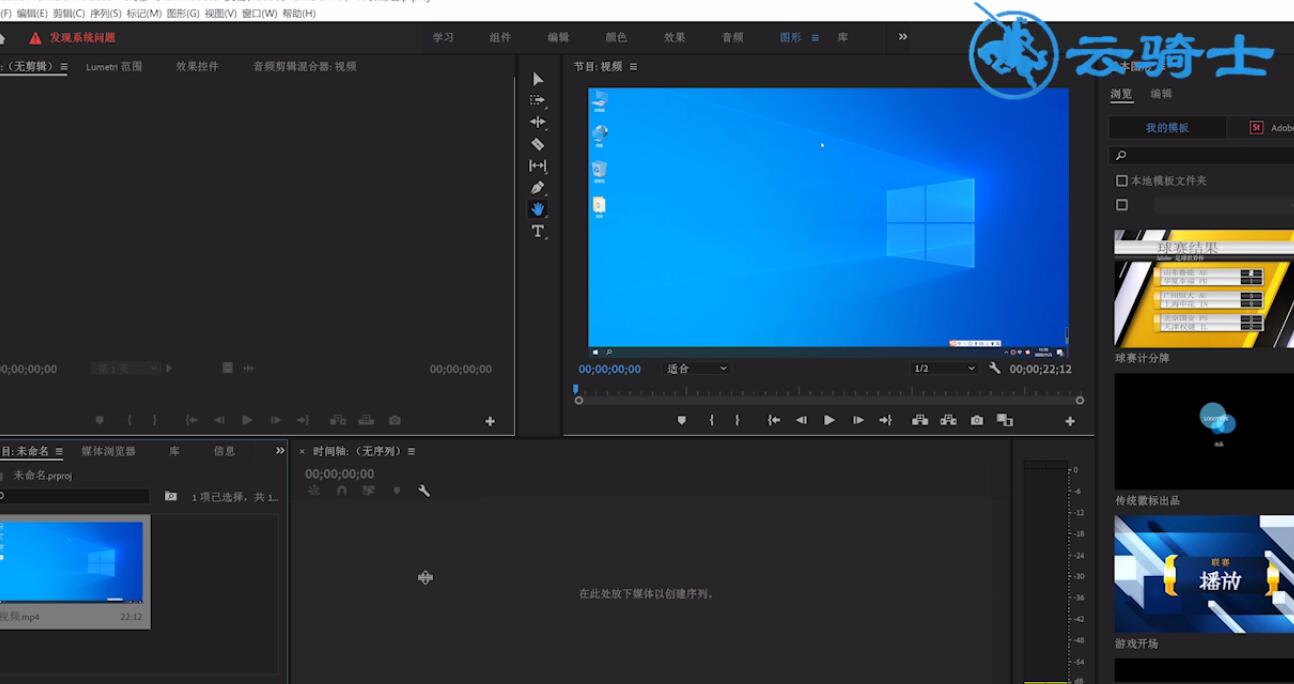Select the Hand tool
The height and width of the screenshot is (684, 1294).
pos(538,209)
